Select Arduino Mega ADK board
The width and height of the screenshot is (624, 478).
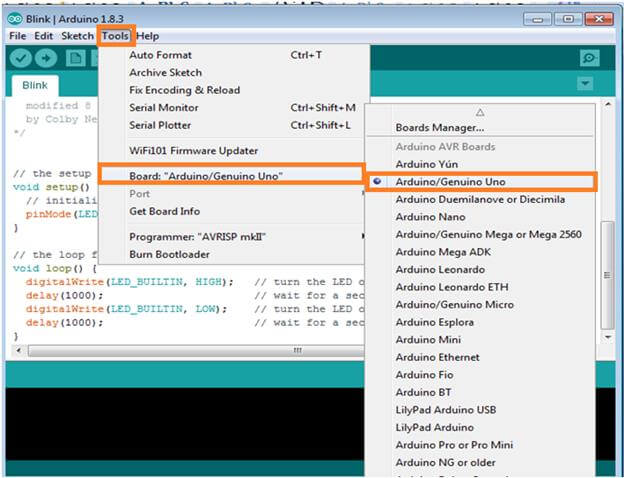481,252
